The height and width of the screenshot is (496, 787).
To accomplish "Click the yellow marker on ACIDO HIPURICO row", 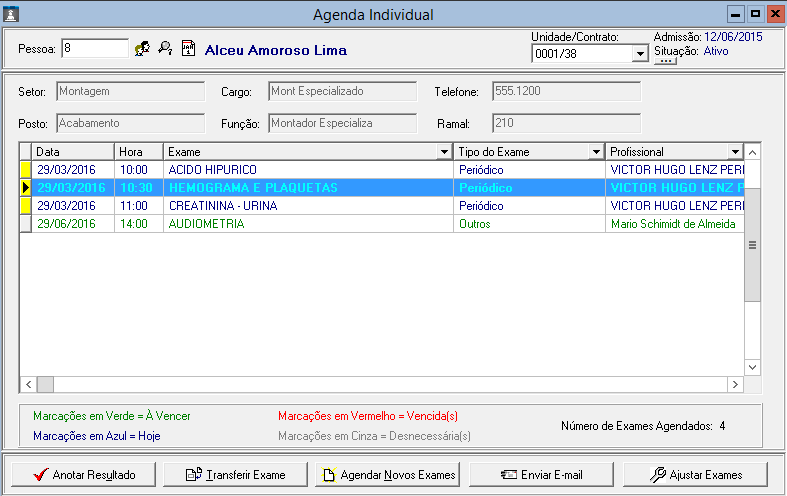I will (27, 170).
